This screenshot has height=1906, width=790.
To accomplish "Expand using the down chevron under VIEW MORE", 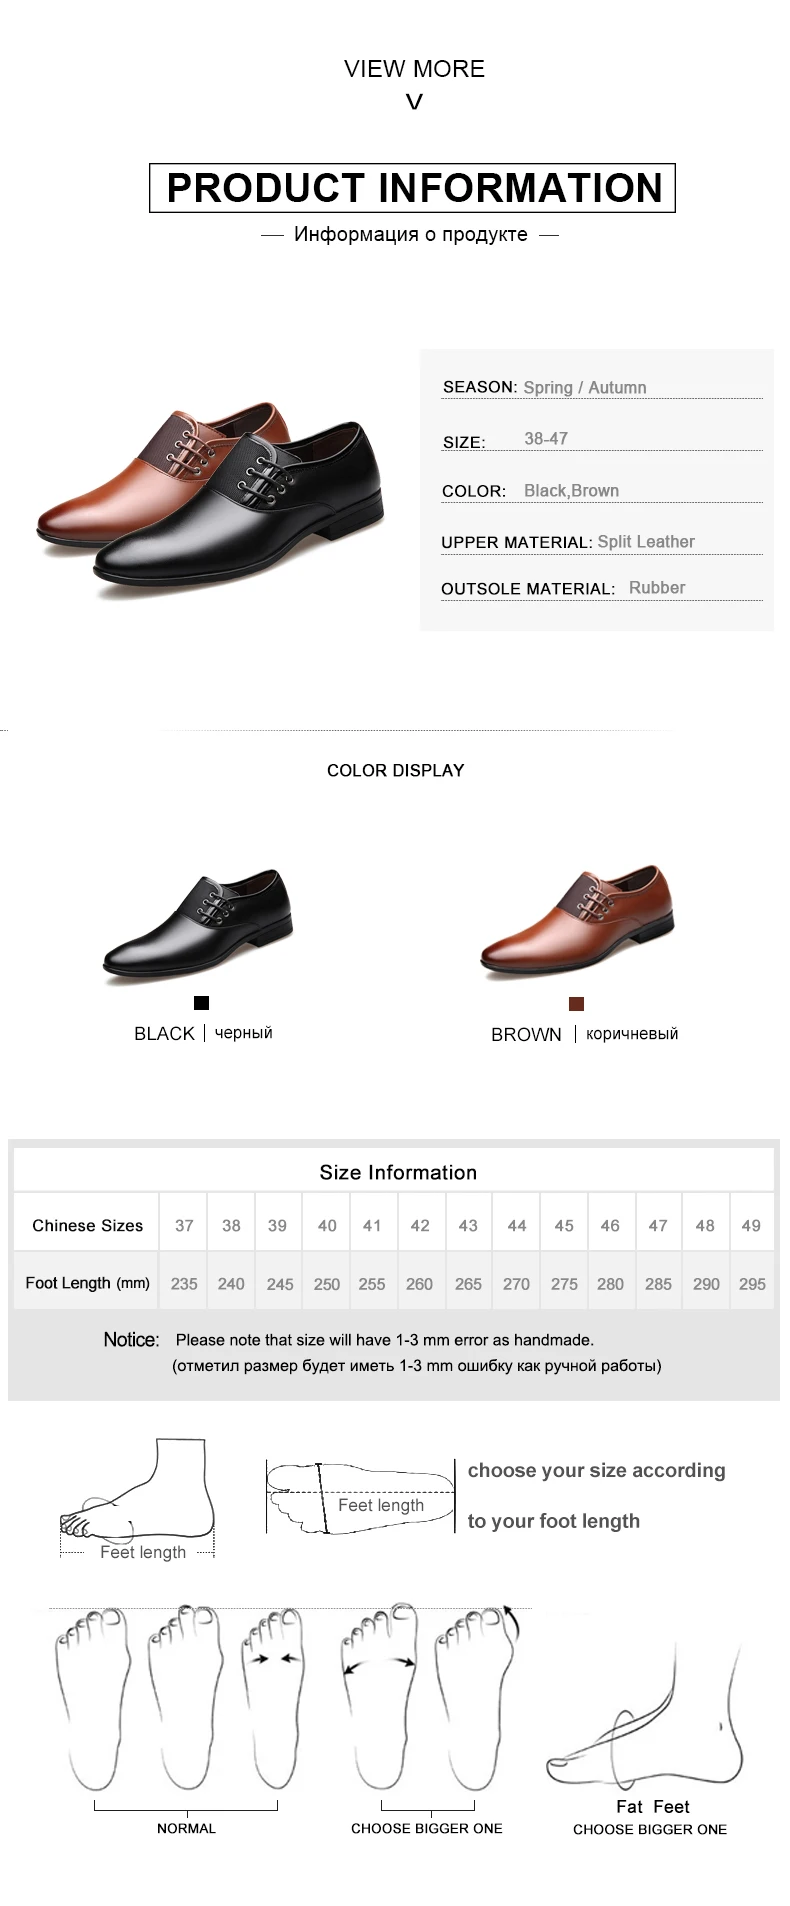I will click(x=414, y=102).
